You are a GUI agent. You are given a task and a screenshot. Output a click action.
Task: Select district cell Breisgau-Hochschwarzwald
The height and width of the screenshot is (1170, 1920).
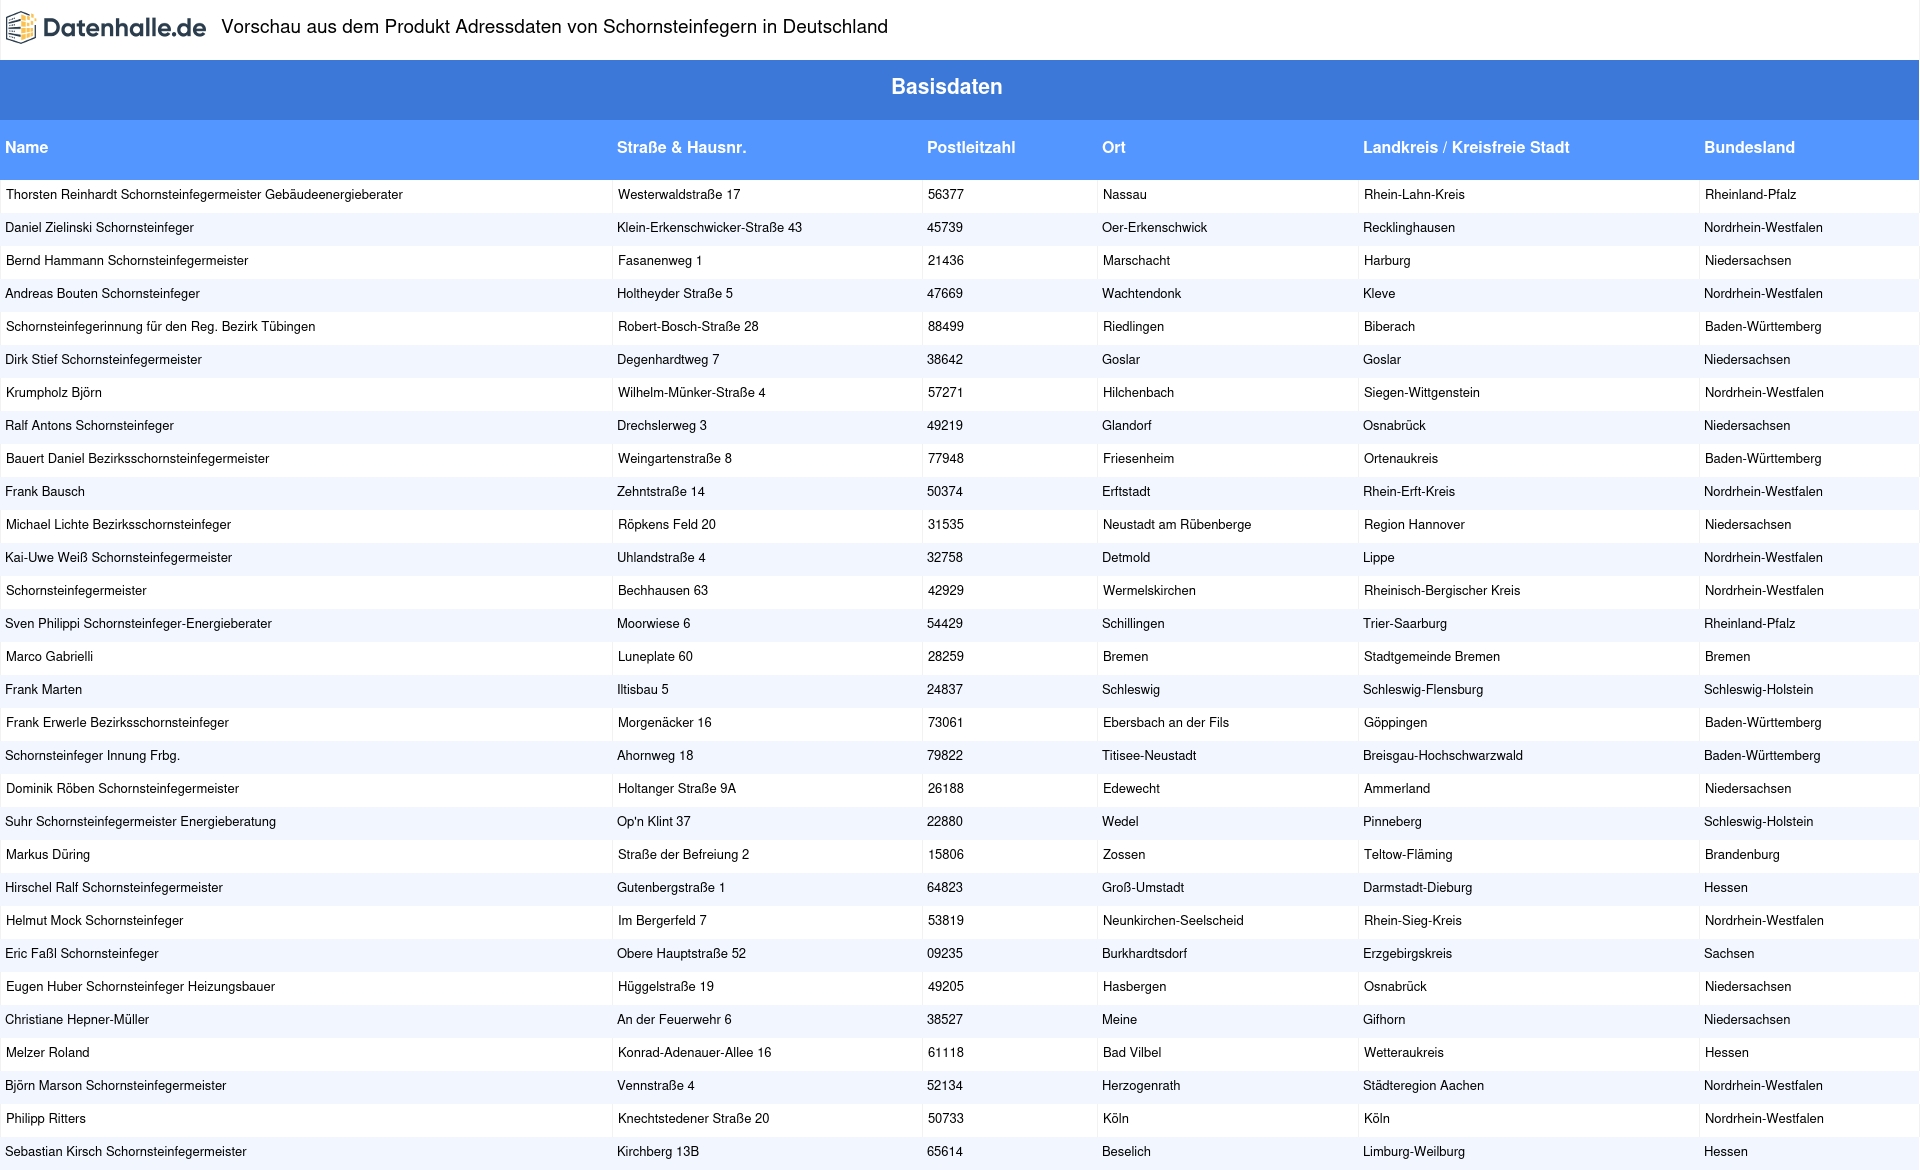coord(1443,756)
